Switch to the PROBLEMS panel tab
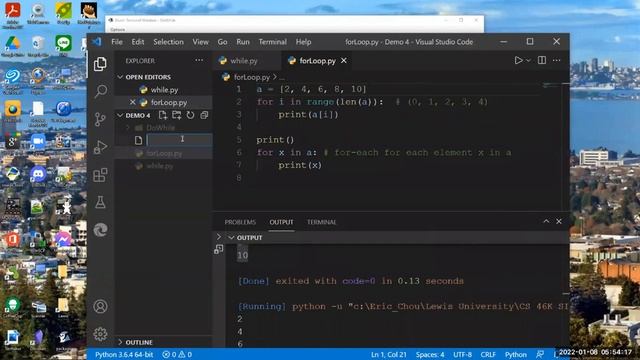Image resolution: width=640 pixels, height=360 pixels. (x=240, y=222)
